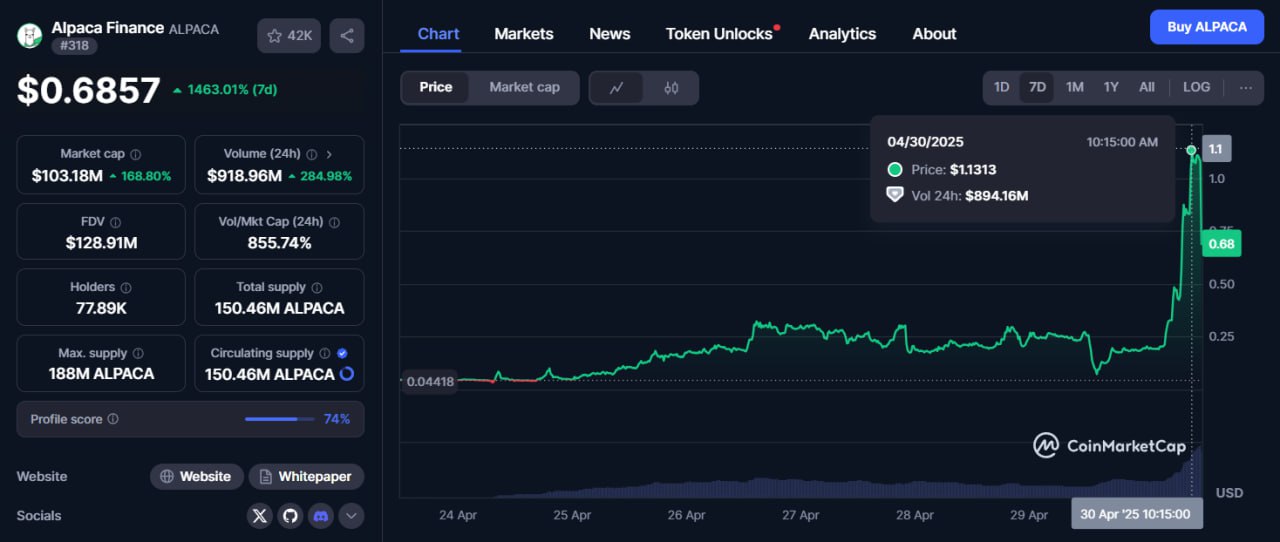
Task: Click the 0.04418 starting price label
Action: tap(430, 381)
